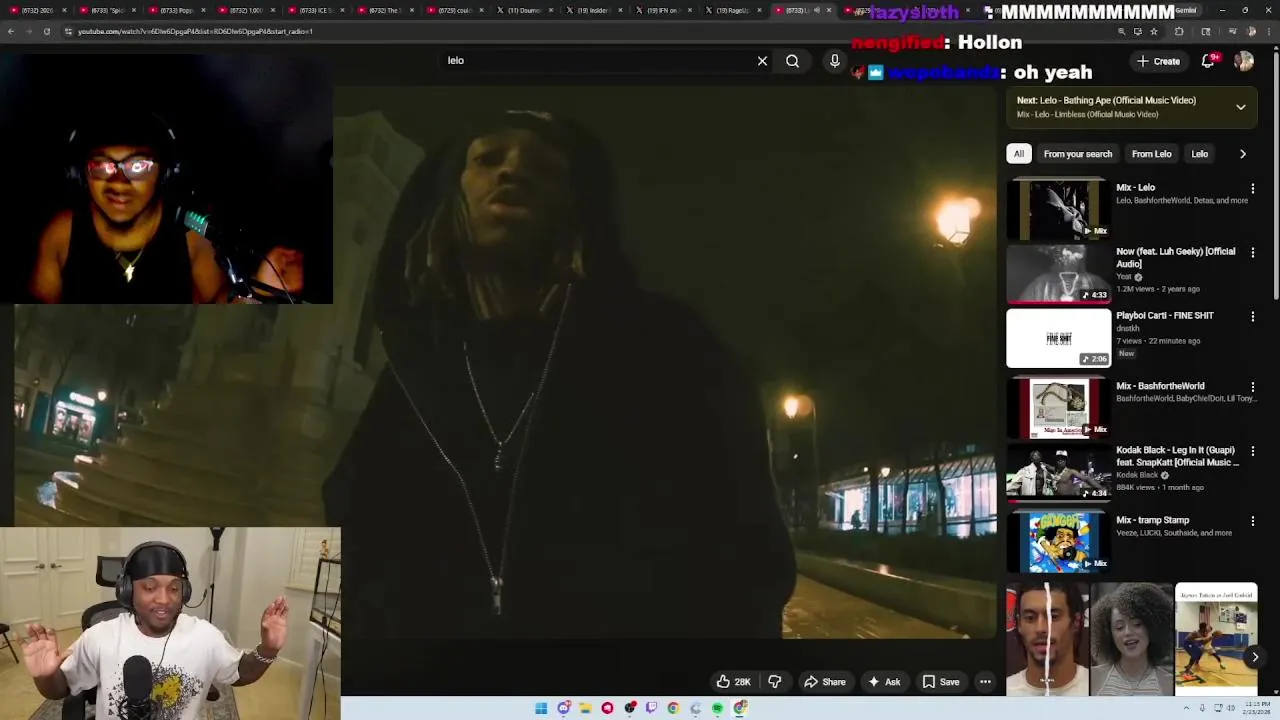Viewport: 1280px width, 720px height.
Task: View site information icon in address bar
Action: [x=68, y=31]
